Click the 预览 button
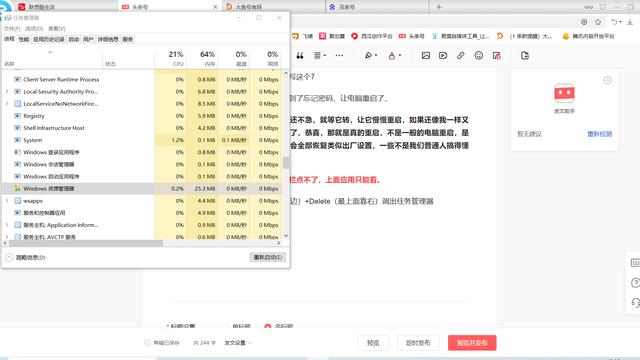 pyautogui.click(x=373, y=343)
